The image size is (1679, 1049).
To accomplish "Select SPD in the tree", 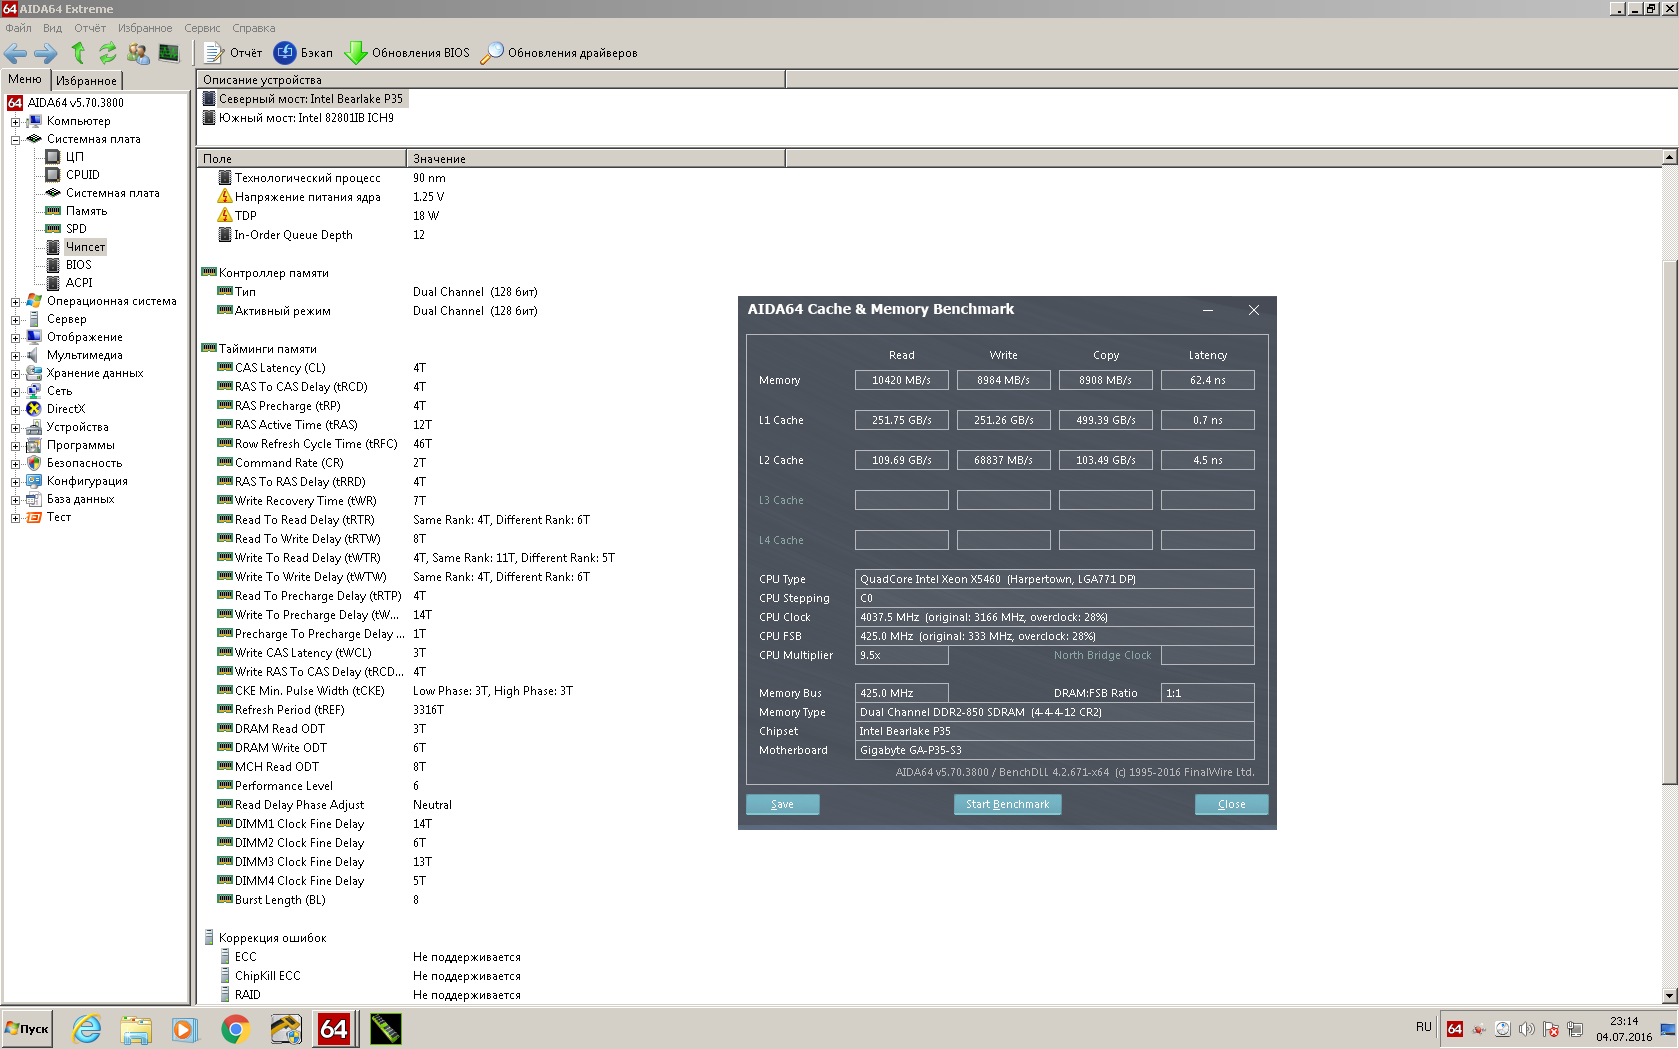I will (76, 229).
